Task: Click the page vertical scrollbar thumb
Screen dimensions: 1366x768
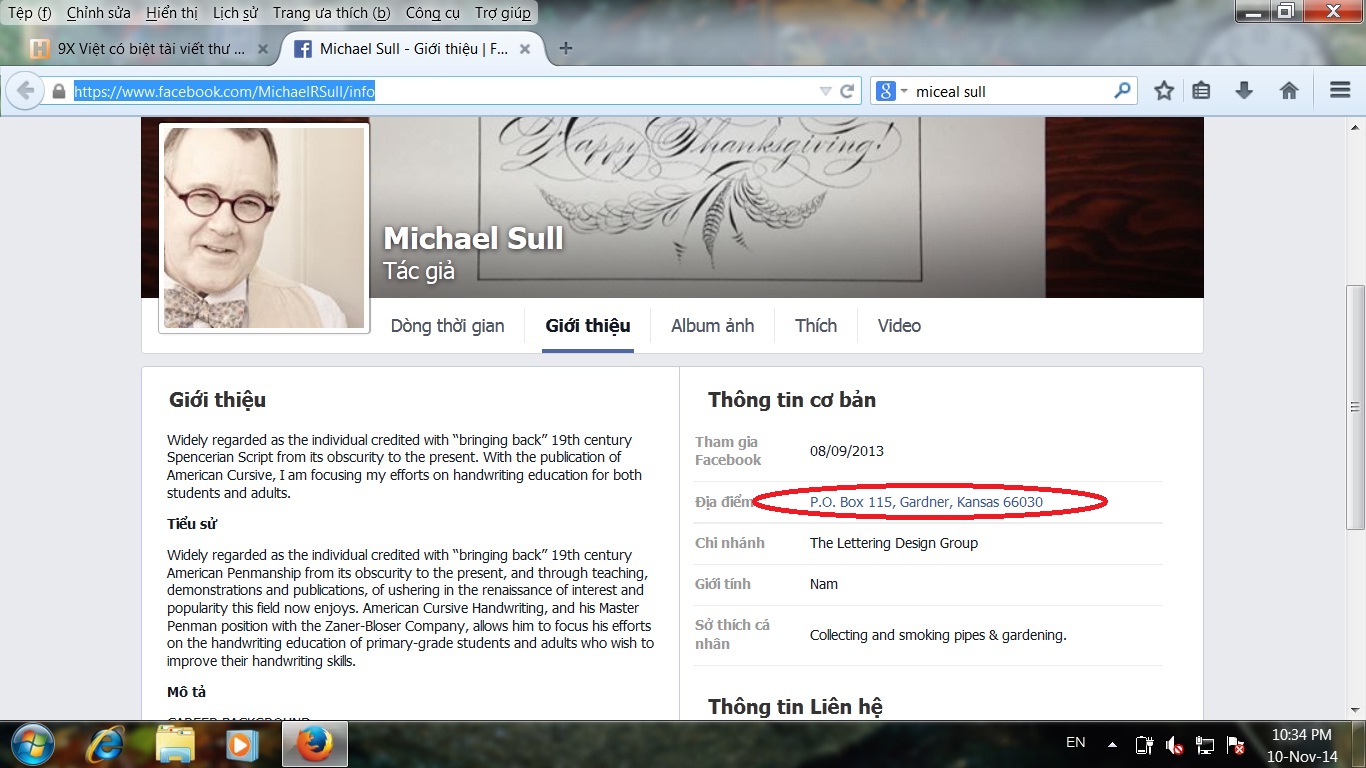Action: [x=1355, y=407]
